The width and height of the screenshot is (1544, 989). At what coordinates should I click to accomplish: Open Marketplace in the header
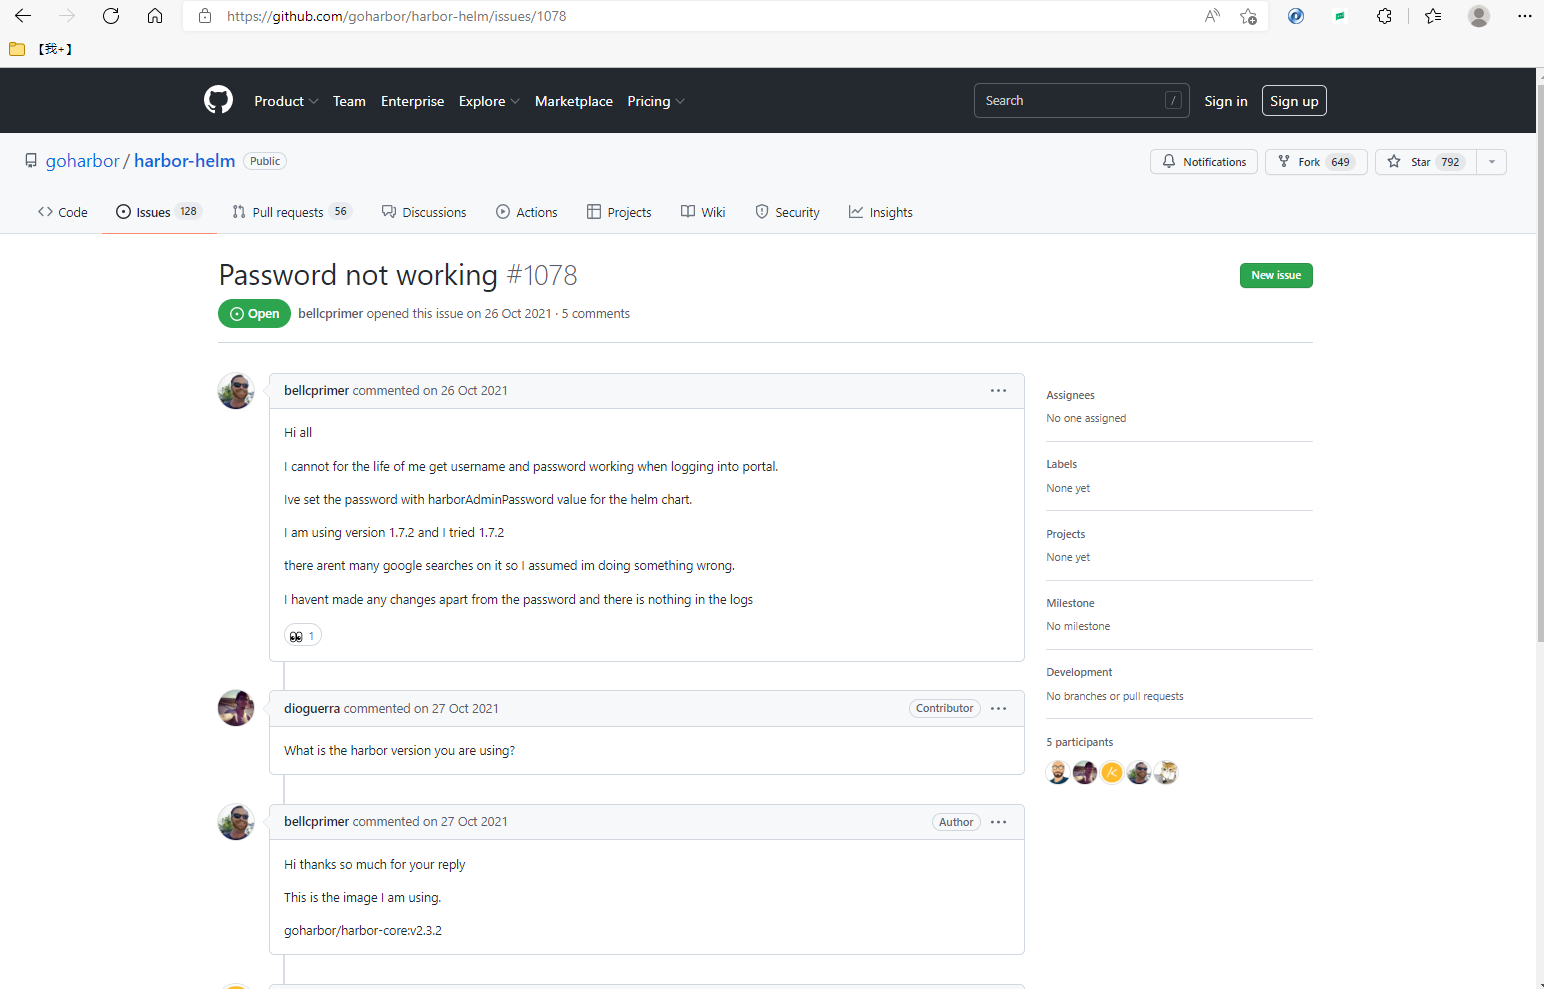[x=574, y=101]
